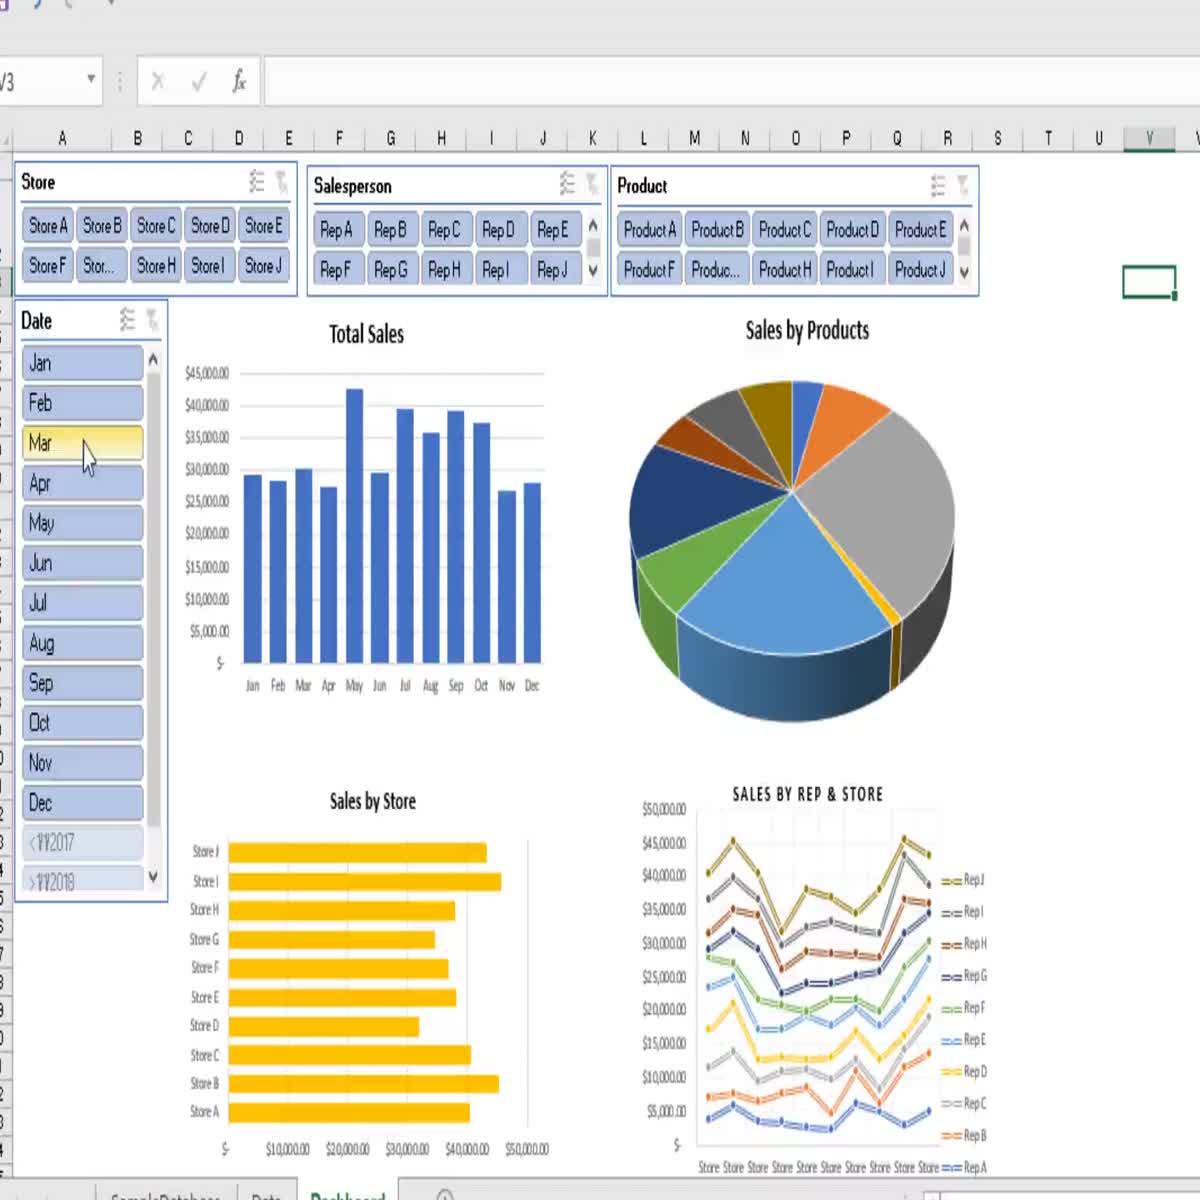Viewport: 1200px width, 1200px height.
Task: Click the Oct date slicer button
Action: (x=82, y=723)
